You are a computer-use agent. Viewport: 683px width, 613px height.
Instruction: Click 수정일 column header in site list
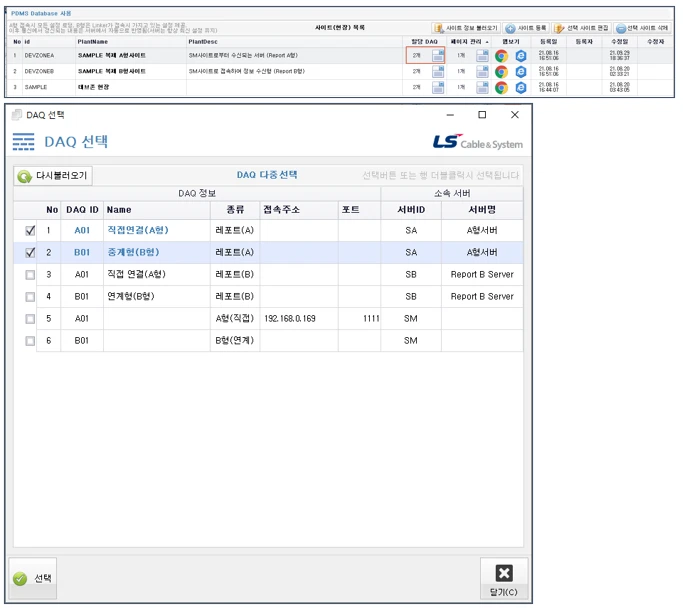tap(619, 42)
